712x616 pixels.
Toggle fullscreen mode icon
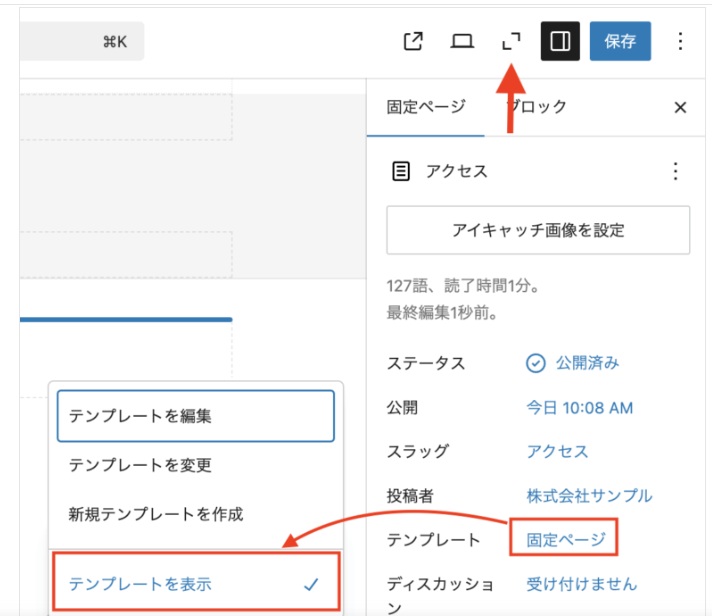click(x=511, y=41)
